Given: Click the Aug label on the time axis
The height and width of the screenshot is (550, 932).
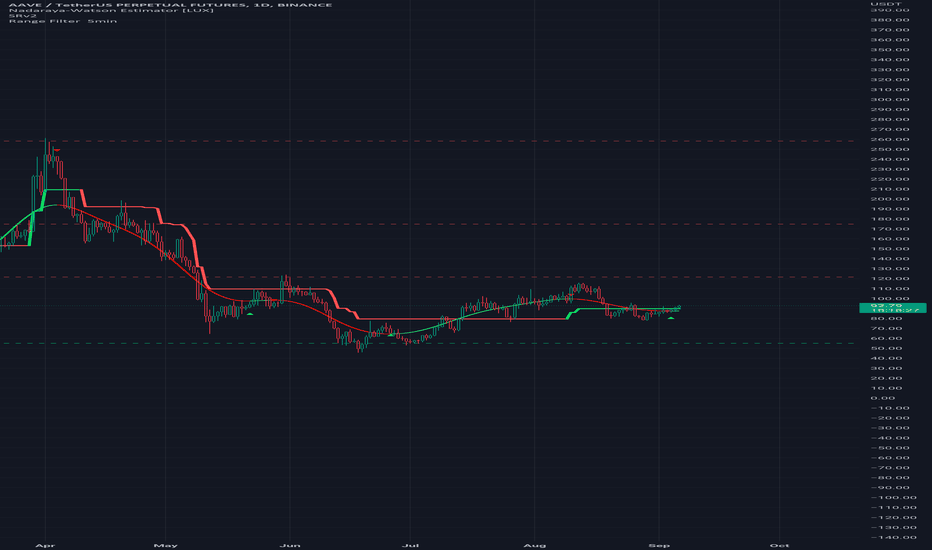Looking at the screenshot, I should point(534,545).
